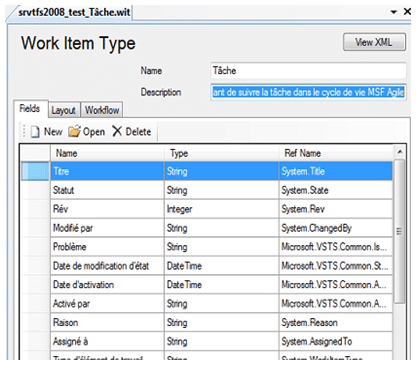Image resolution: width=416 pixels, height=366 pixels.
Task: Click String type cell of Statut row
Action: (x=222, y=190)
